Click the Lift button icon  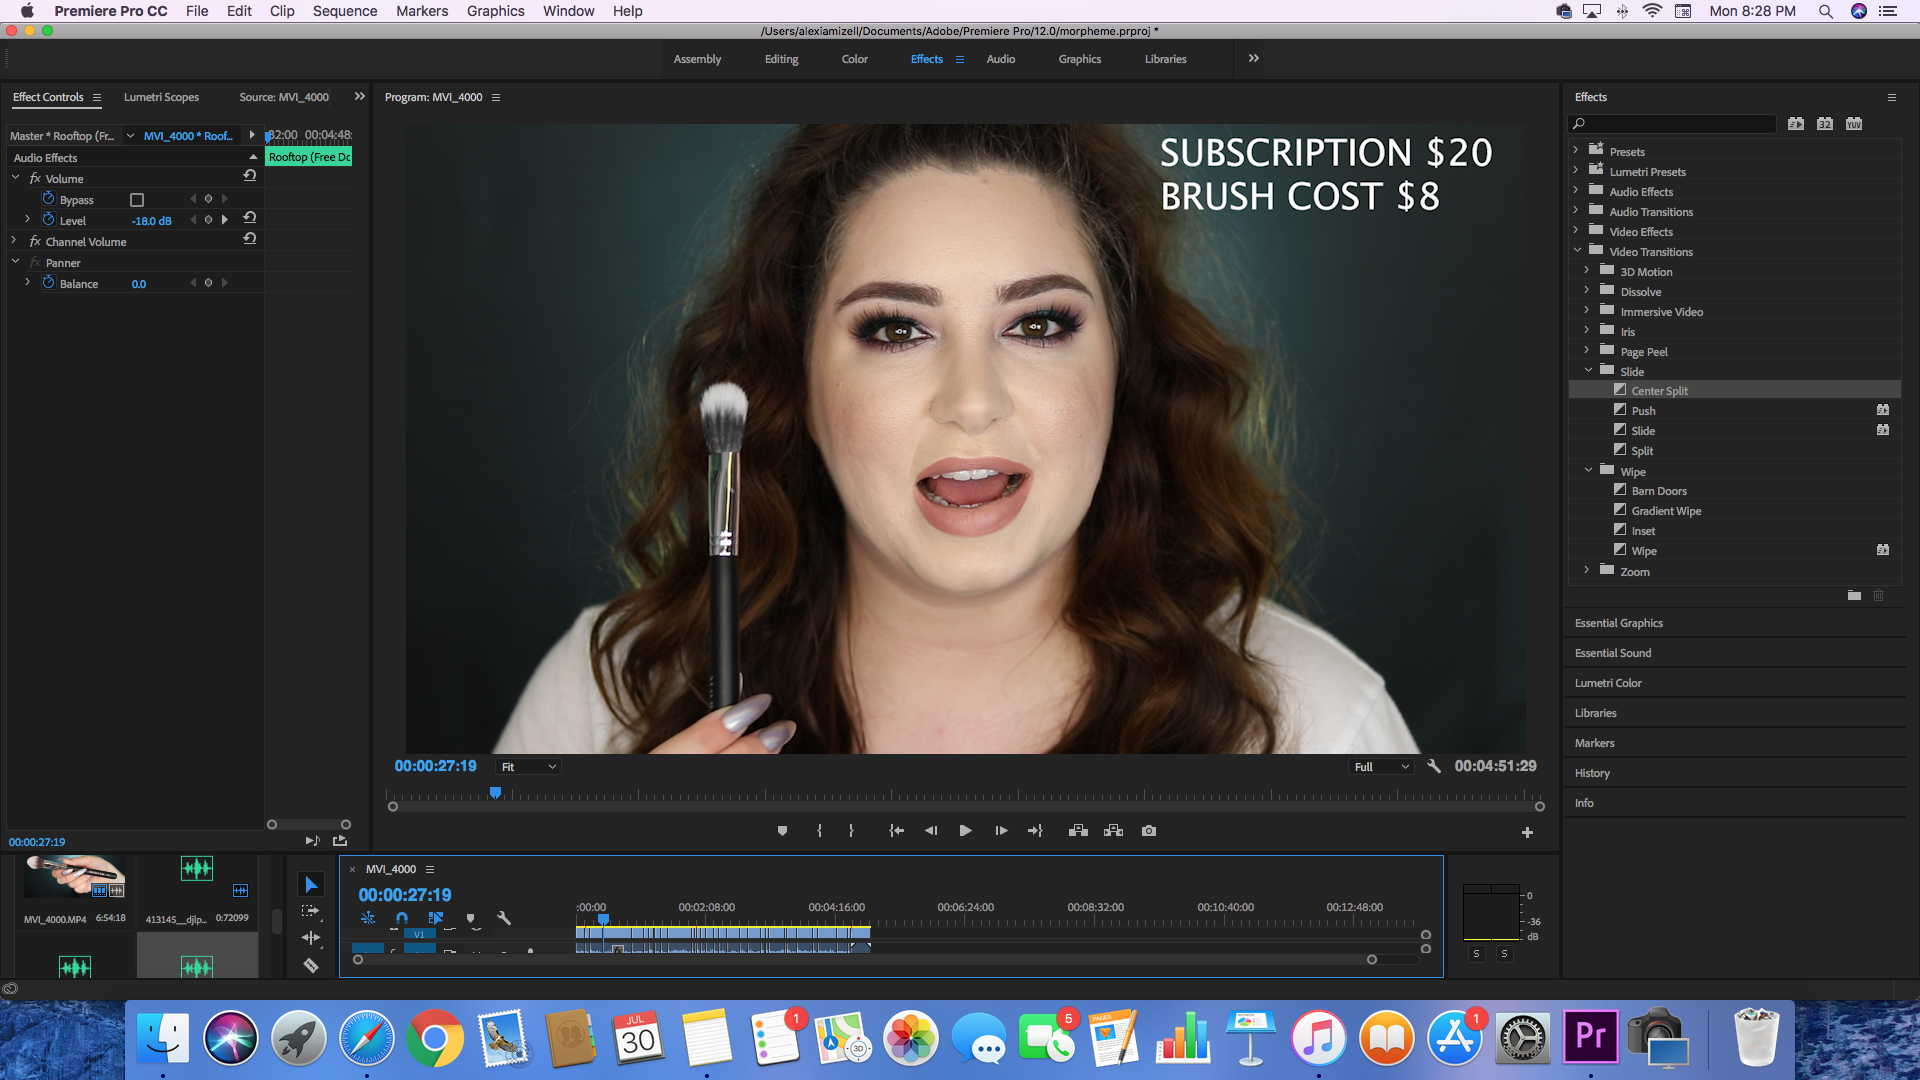point(1078,831)
